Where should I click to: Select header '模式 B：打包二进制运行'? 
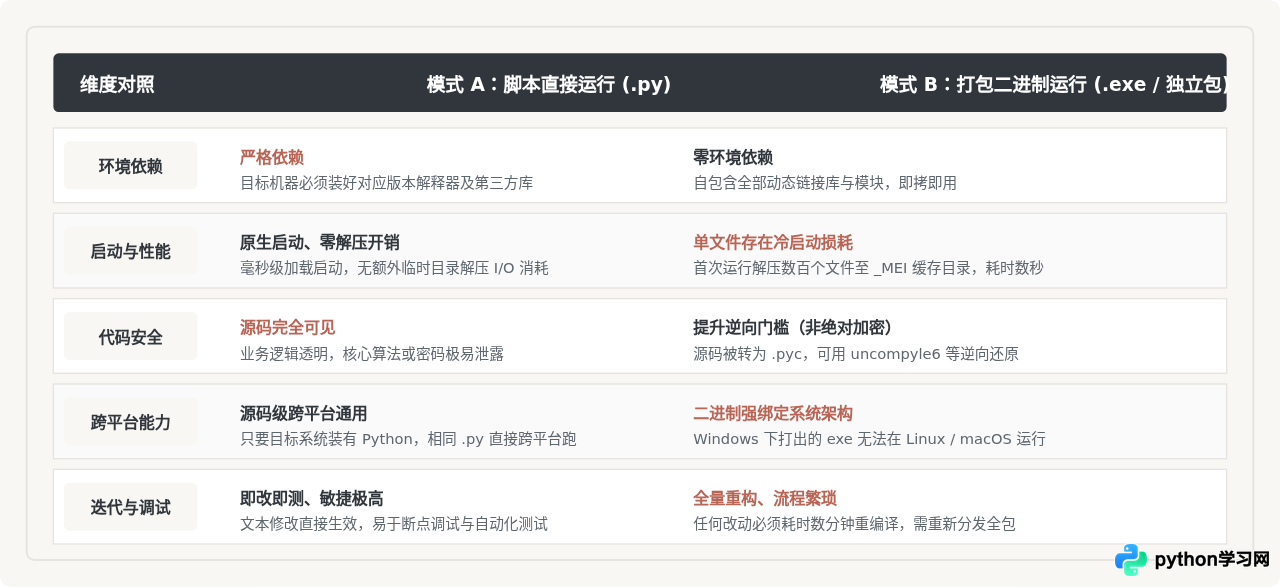(x=983, y=84)
